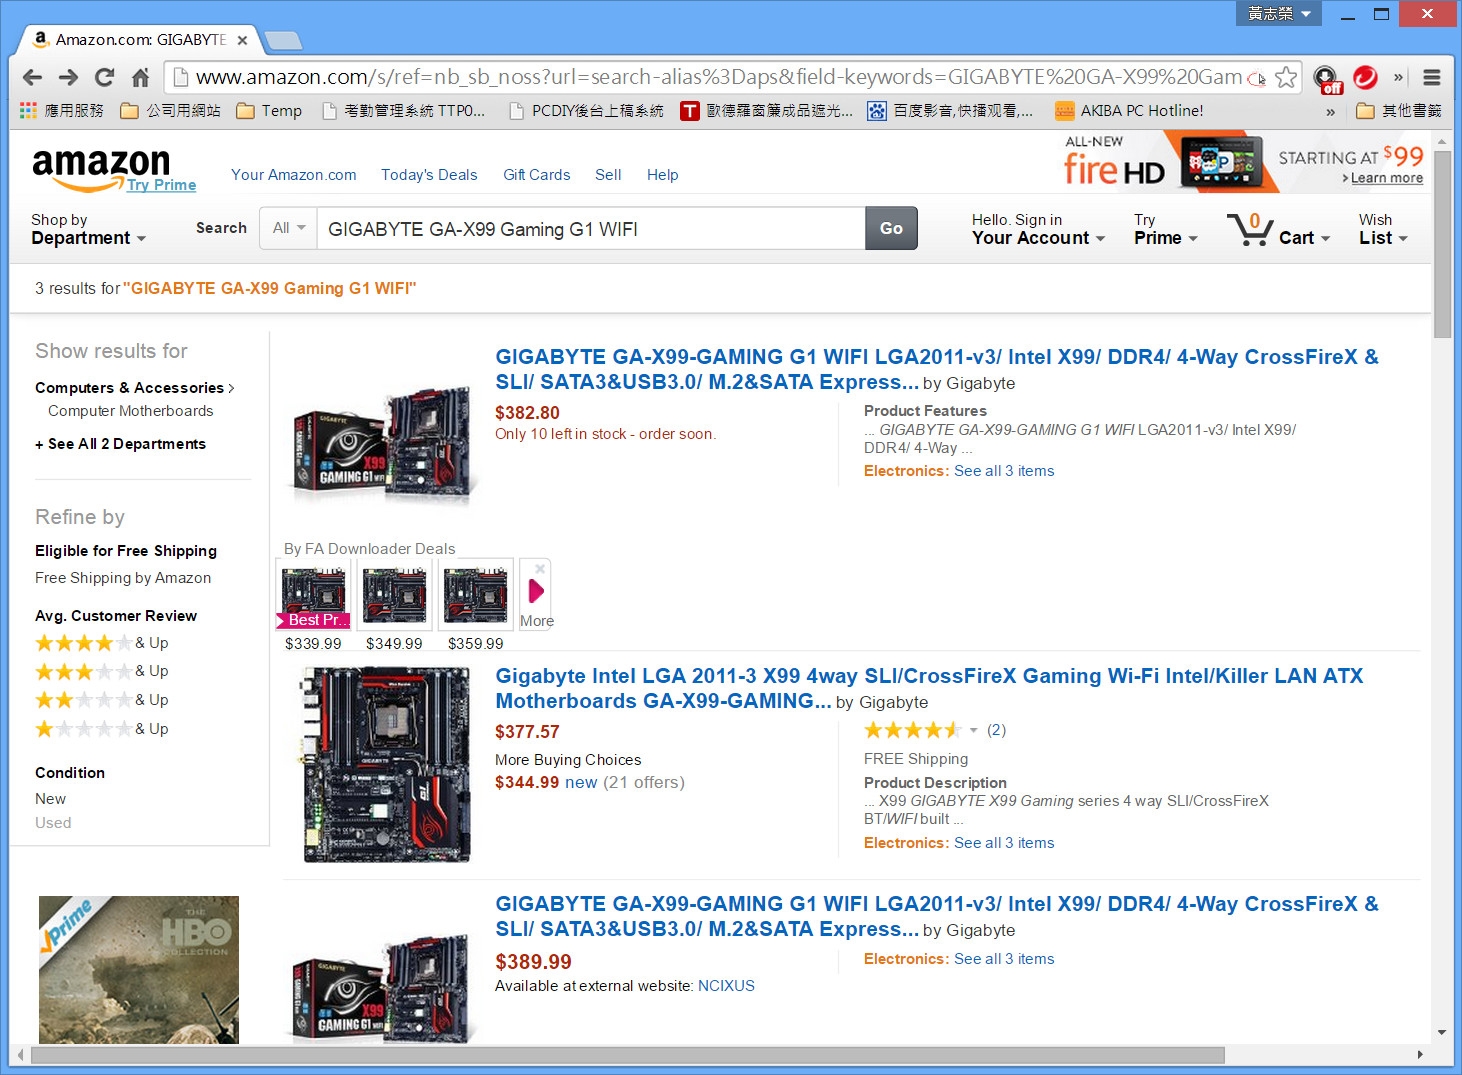This screenshot has width=1462, height=1075.
Task: Click the Go search button
Action: 891,228
